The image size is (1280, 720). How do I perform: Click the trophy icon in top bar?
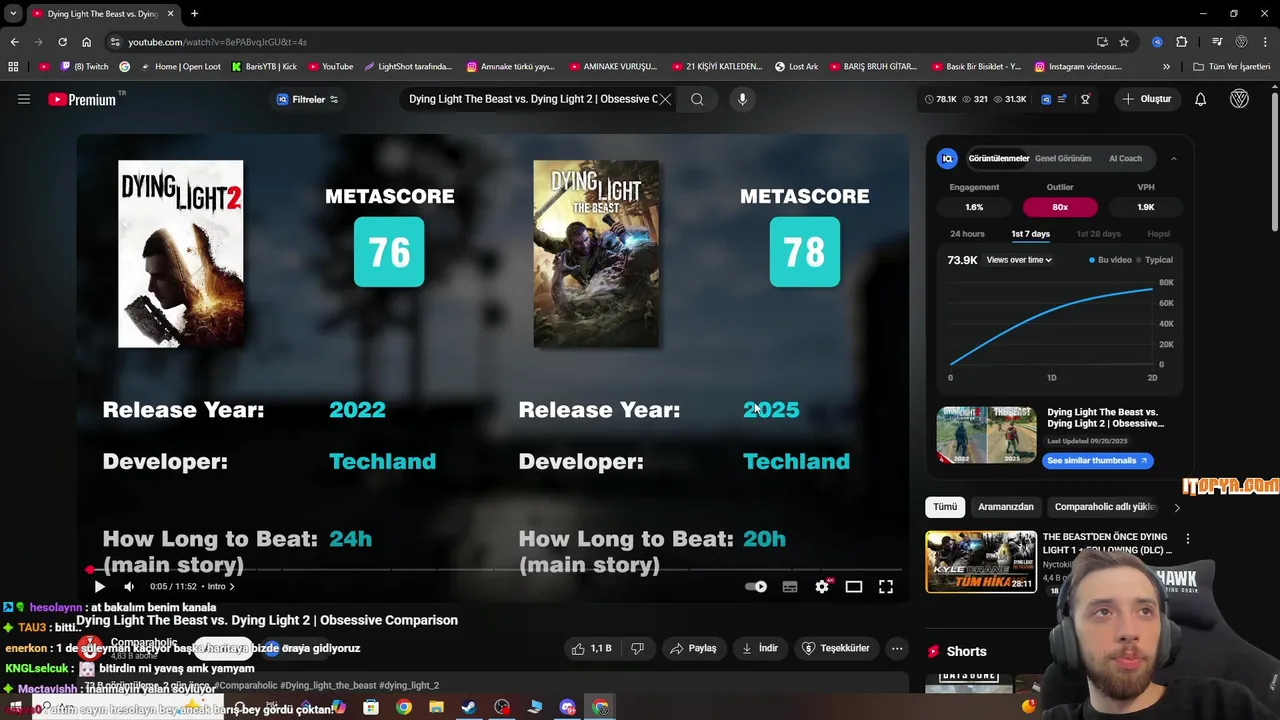pyautogui.click(x=1085, y=99)
